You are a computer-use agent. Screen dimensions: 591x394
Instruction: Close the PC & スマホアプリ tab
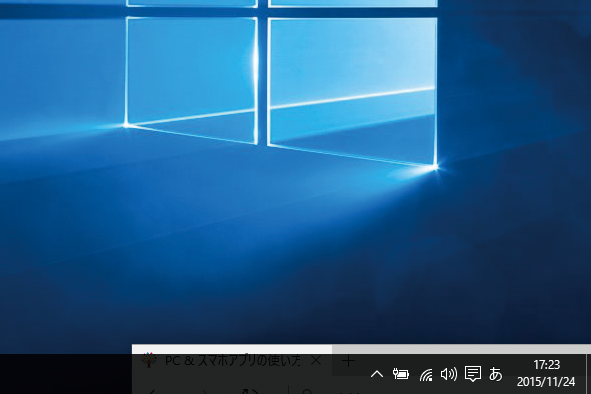pyautogui.click(x=316, y=361)
